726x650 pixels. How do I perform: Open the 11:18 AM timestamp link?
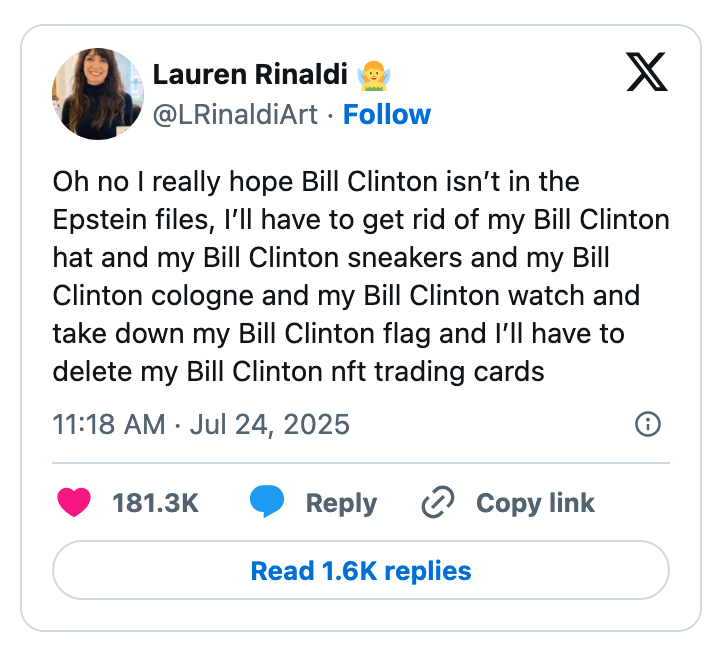click(108, 424)
